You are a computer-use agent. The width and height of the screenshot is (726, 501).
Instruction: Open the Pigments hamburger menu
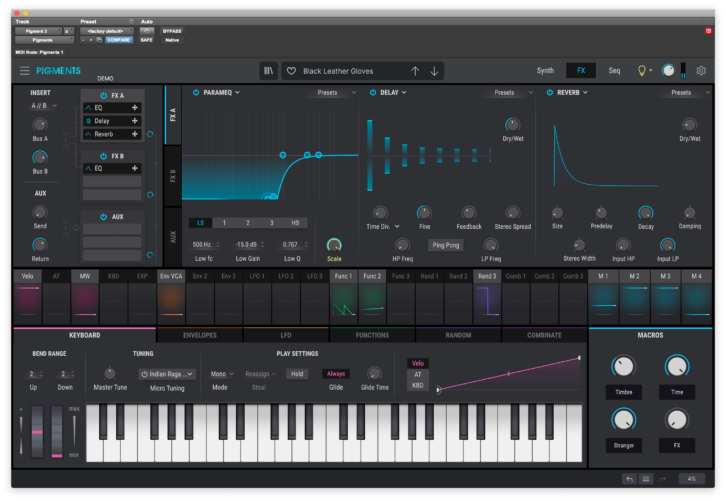click(25, 71)
